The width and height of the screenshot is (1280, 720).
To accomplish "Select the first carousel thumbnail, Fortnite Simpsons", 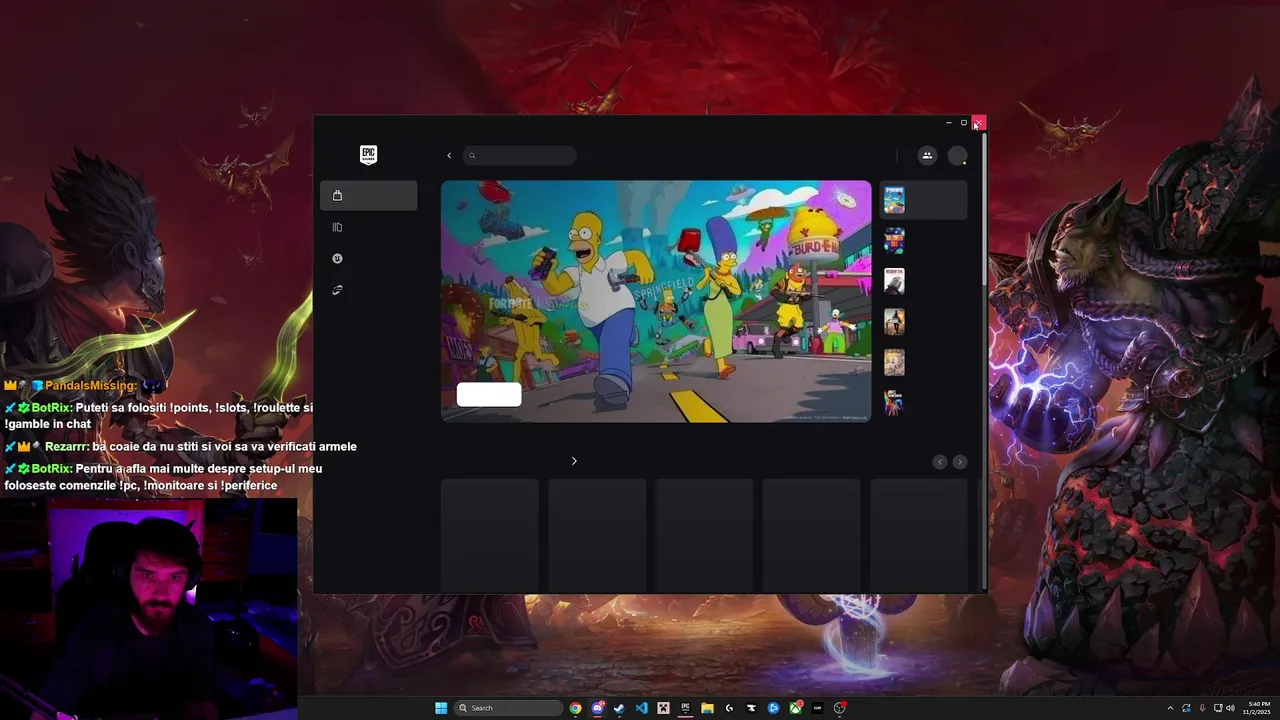I will tap(894, 200).
